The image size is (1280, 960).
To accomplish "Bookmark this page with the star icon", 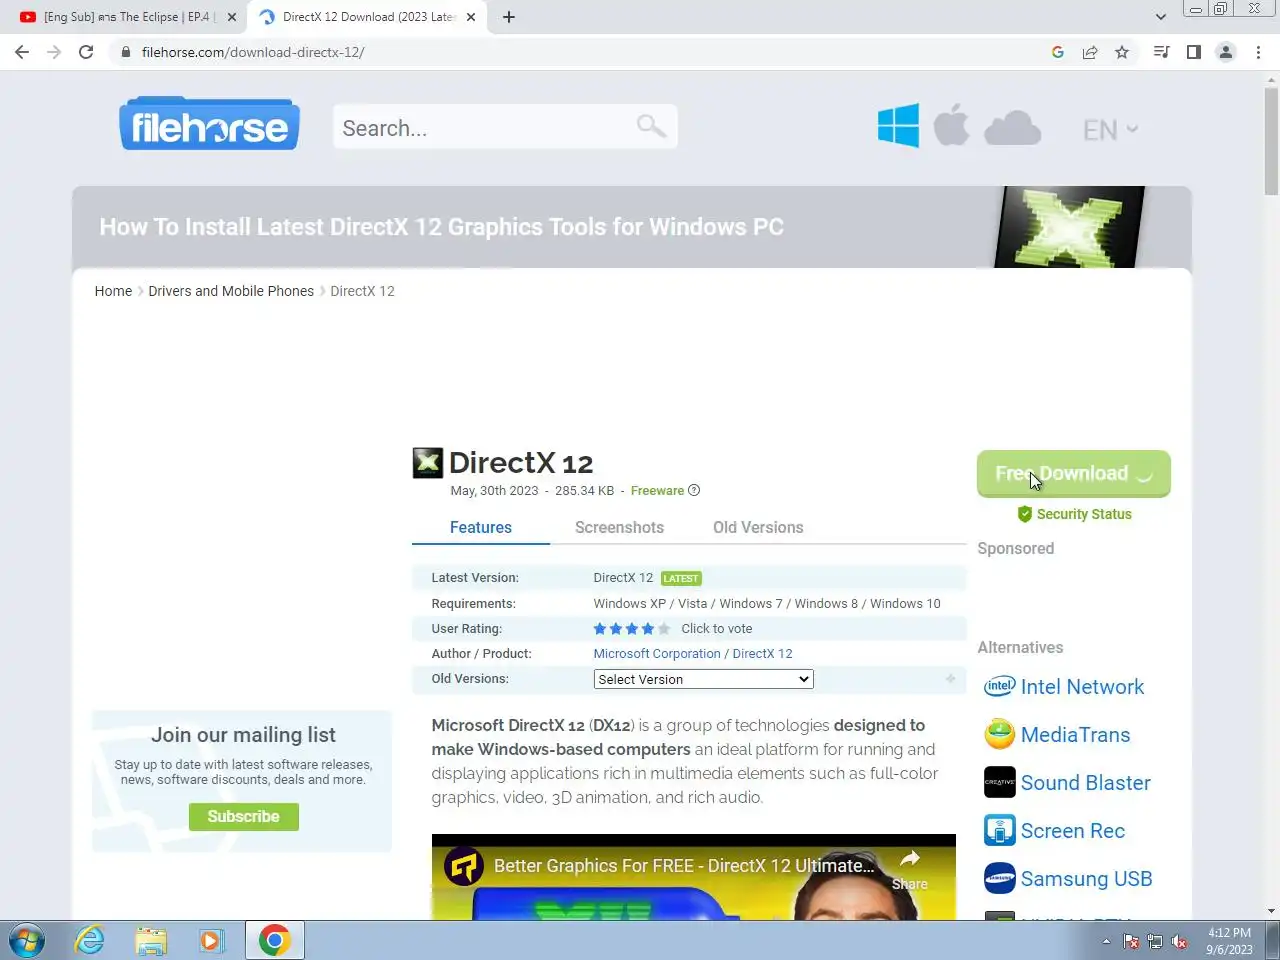I will 1122,52.
